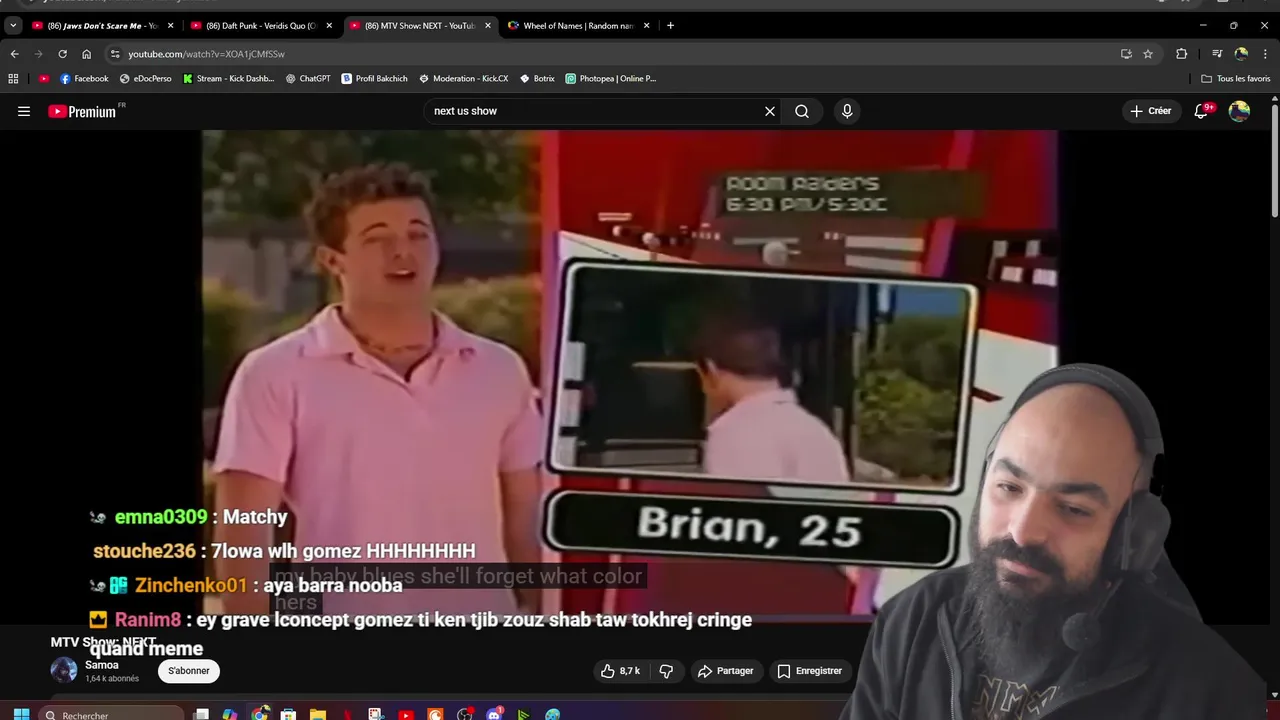Screen dimensions: 1280x720
Task: Open the Photopea bookmark
Action: point(611,78)
